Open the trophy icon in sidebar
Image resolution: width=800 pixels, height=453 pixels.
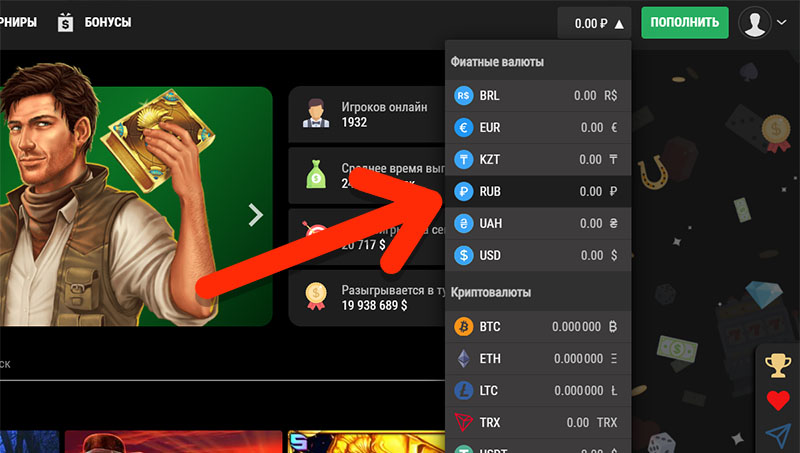tap(777, 367)
